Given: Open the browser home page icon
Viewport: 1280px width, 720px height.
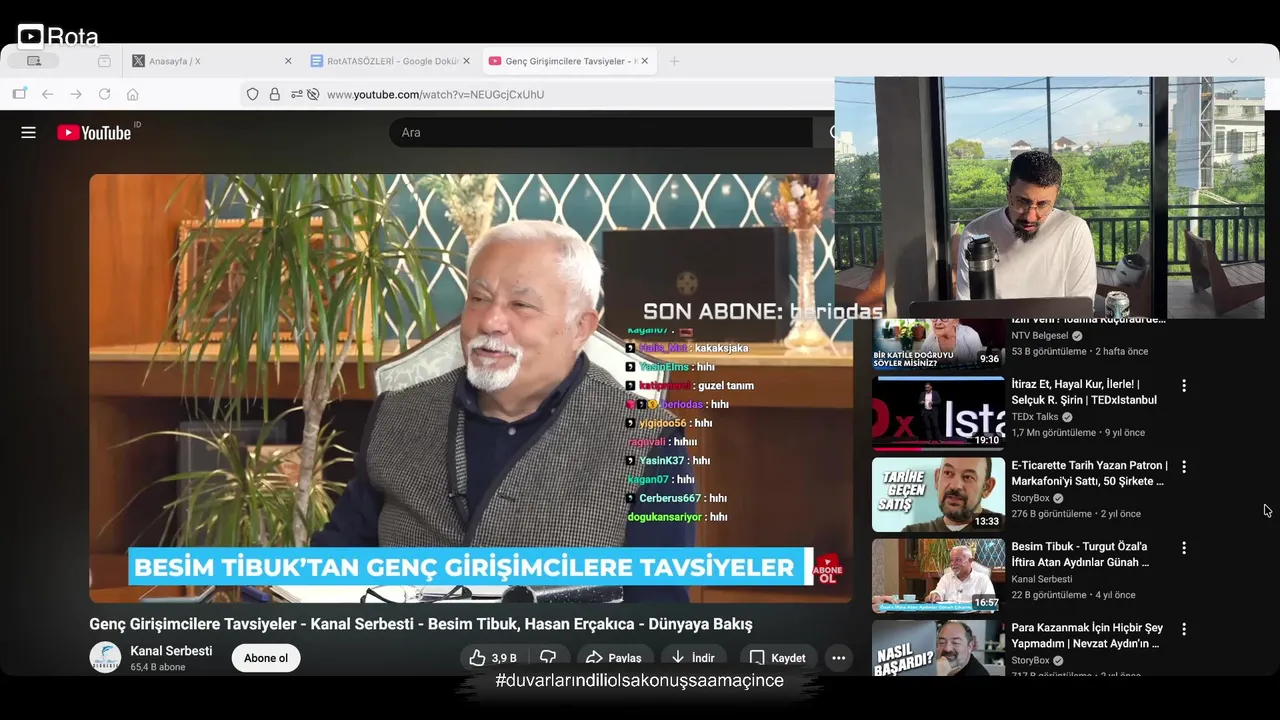Looking at the screenshot, I should point(132,94).
